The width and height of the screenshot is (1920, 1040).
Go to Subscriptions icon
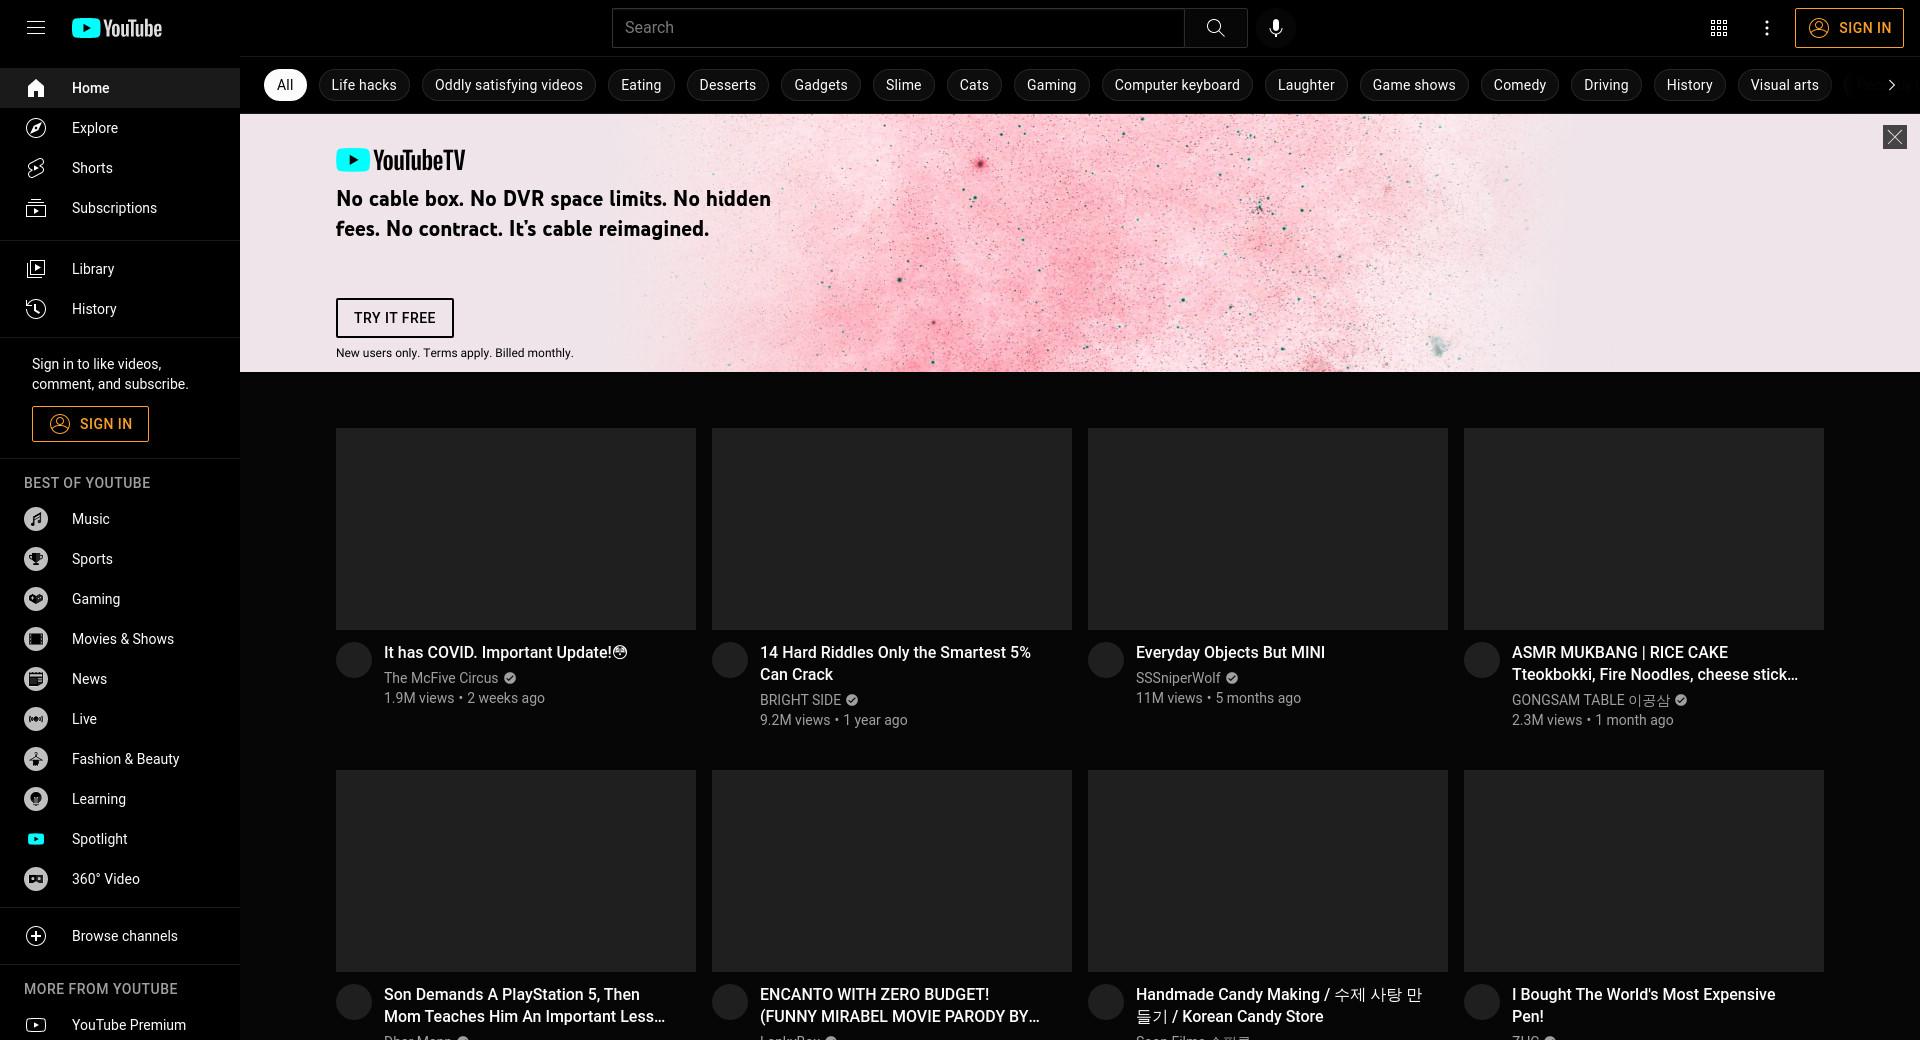click(x=36, y=208)
